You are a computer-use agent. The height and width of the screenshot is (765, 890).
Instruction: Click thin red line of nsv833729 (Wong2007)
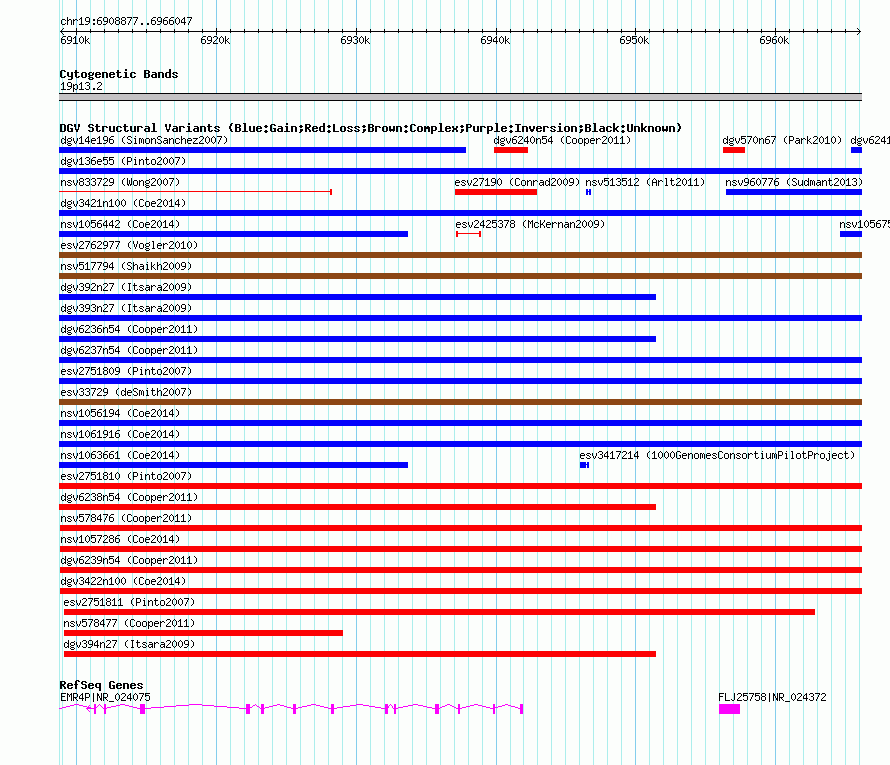tap(195, 192)
